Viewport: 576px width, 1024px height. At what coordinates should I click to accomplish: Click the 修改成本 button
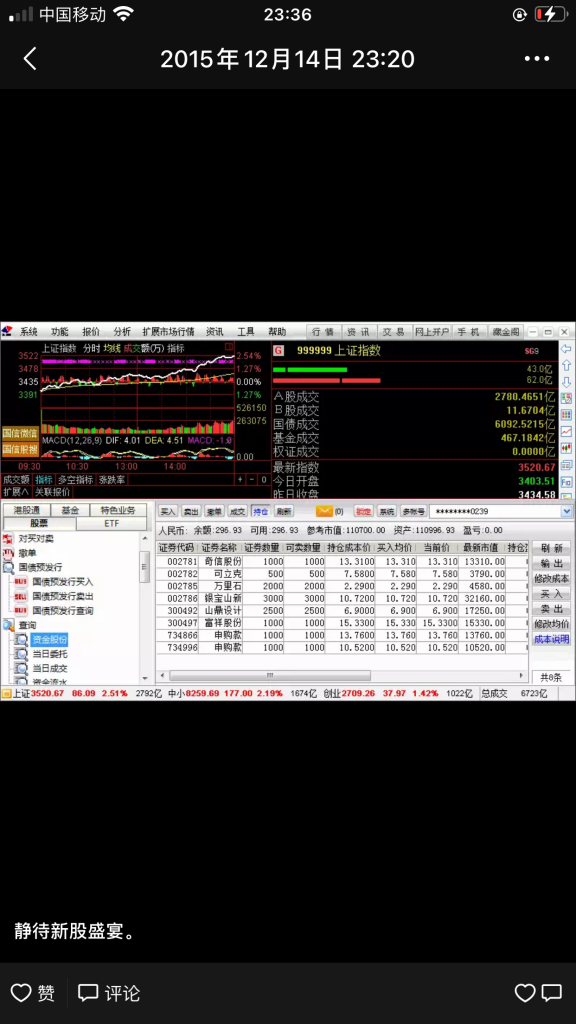[x=551, y=579]
